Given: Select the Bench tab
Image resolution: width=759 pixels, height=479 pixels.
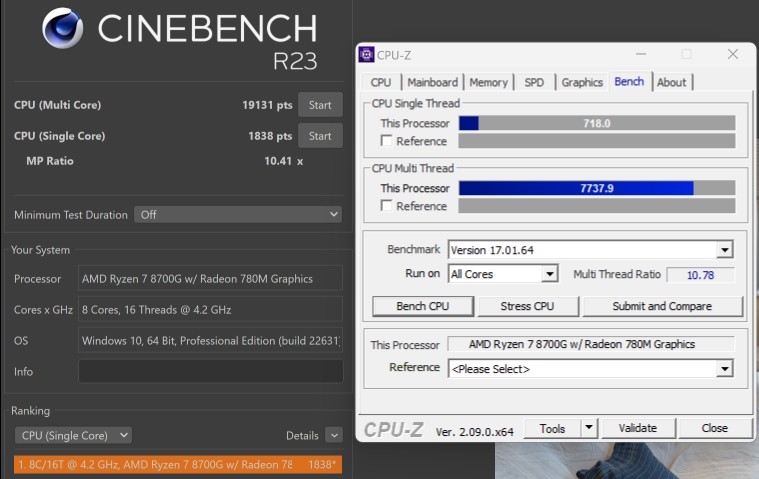Looking at the screenshot, I should click(x=629, y=81).
